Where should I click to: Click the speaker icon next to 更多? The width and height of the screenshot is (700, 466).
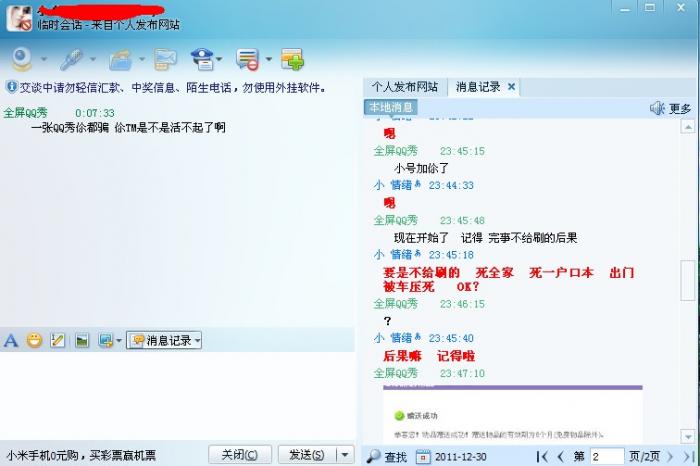point(657,108)
